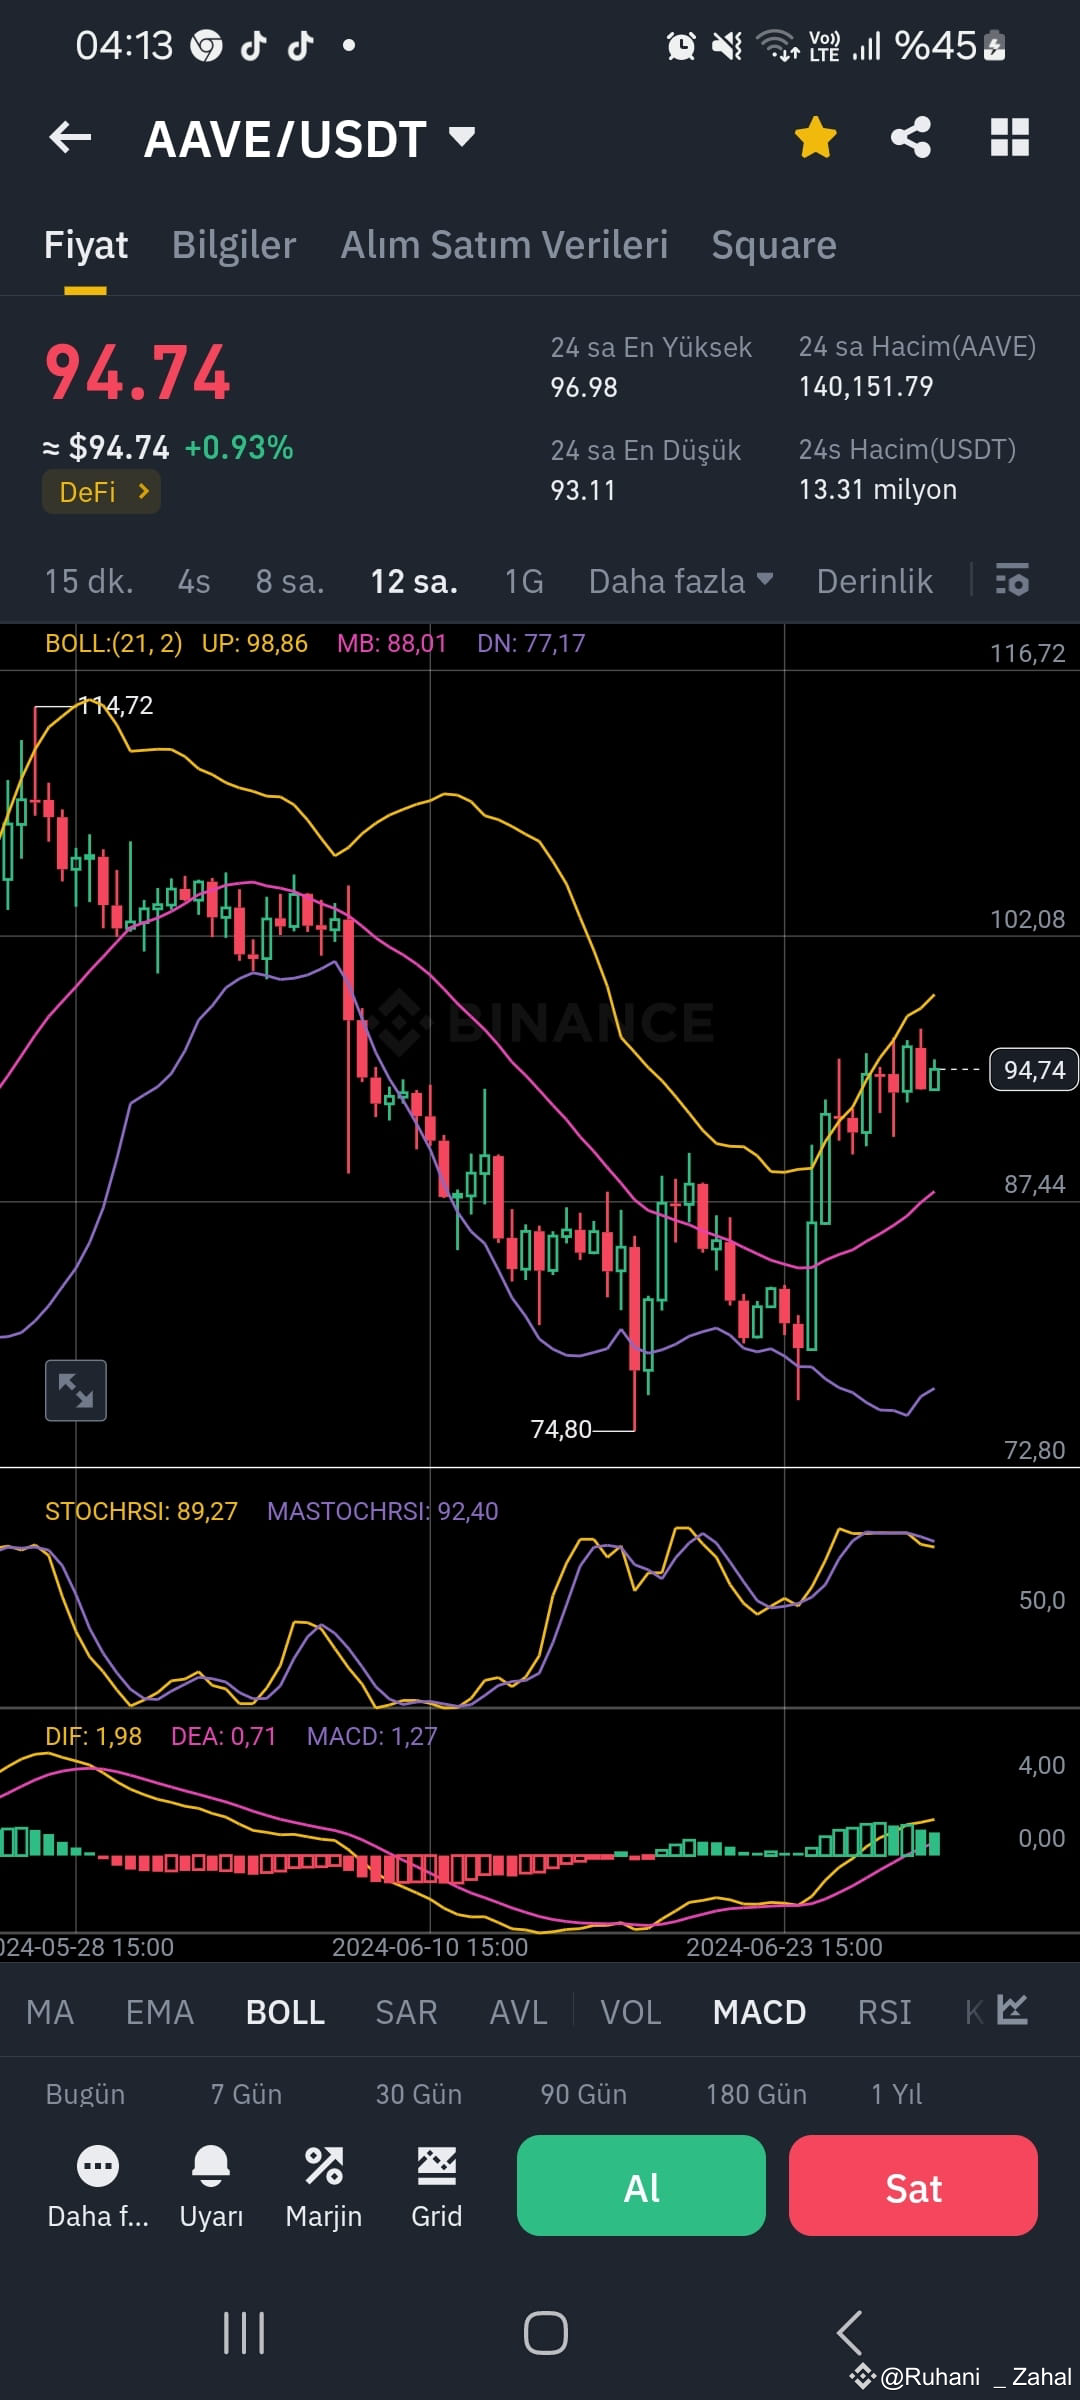Toggle the RSI sub-indicator
Image resolution: width=1080 pixels, height=2400 pixels.
[x=885, y=2012]
